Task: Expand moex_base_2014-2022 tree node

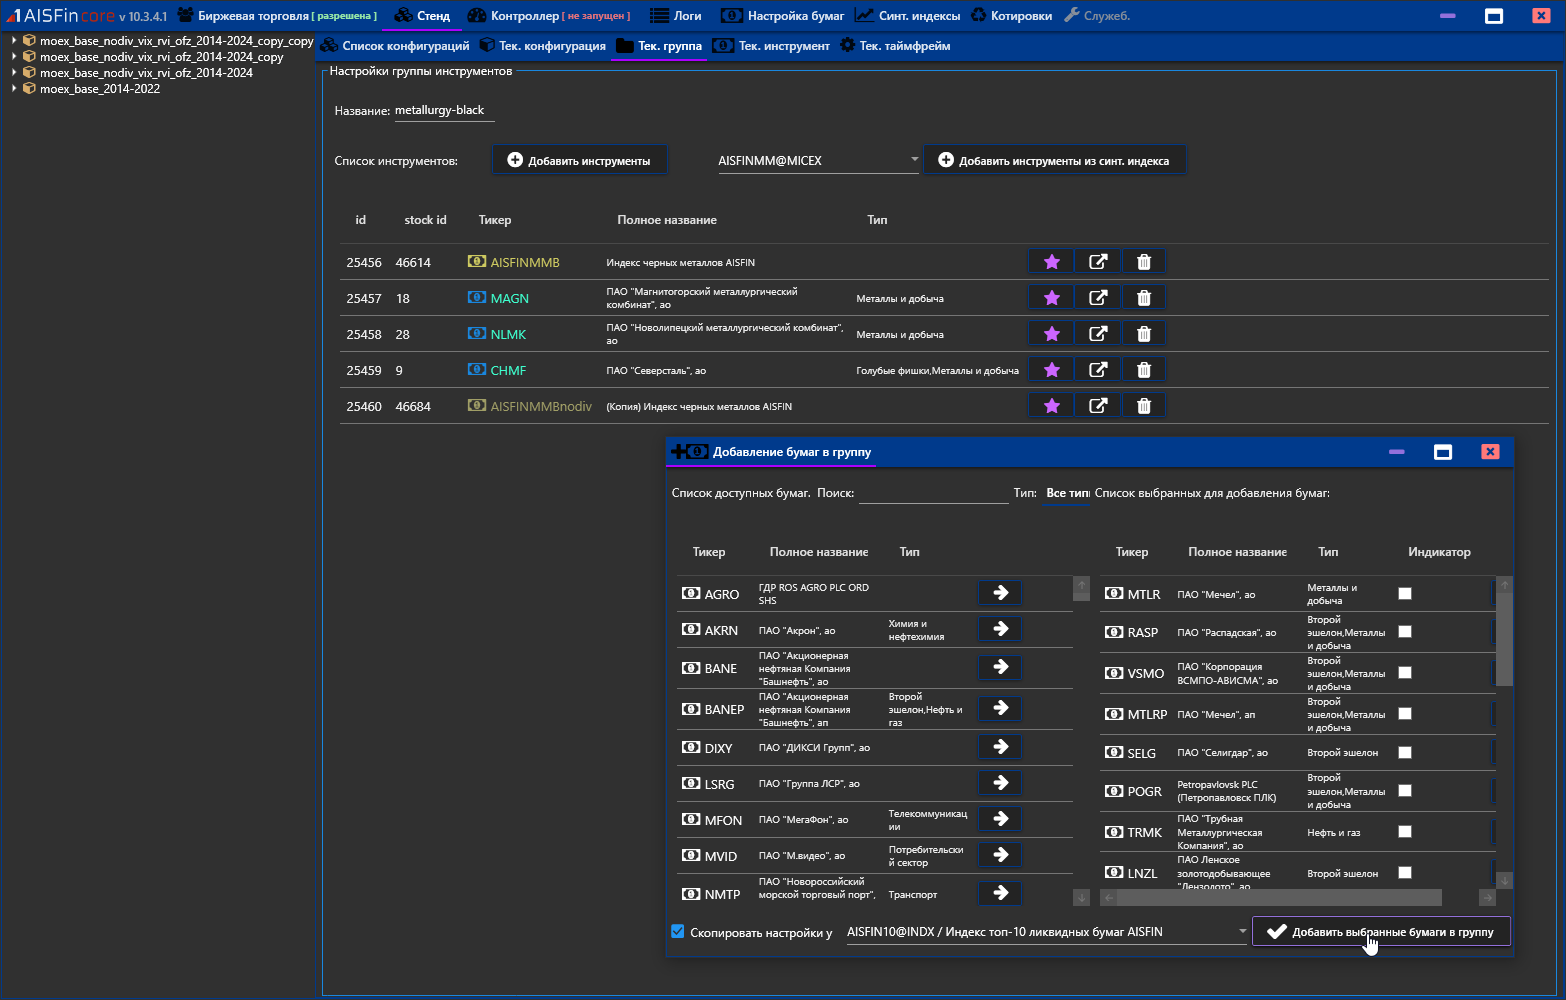Action: coord(14,89)
